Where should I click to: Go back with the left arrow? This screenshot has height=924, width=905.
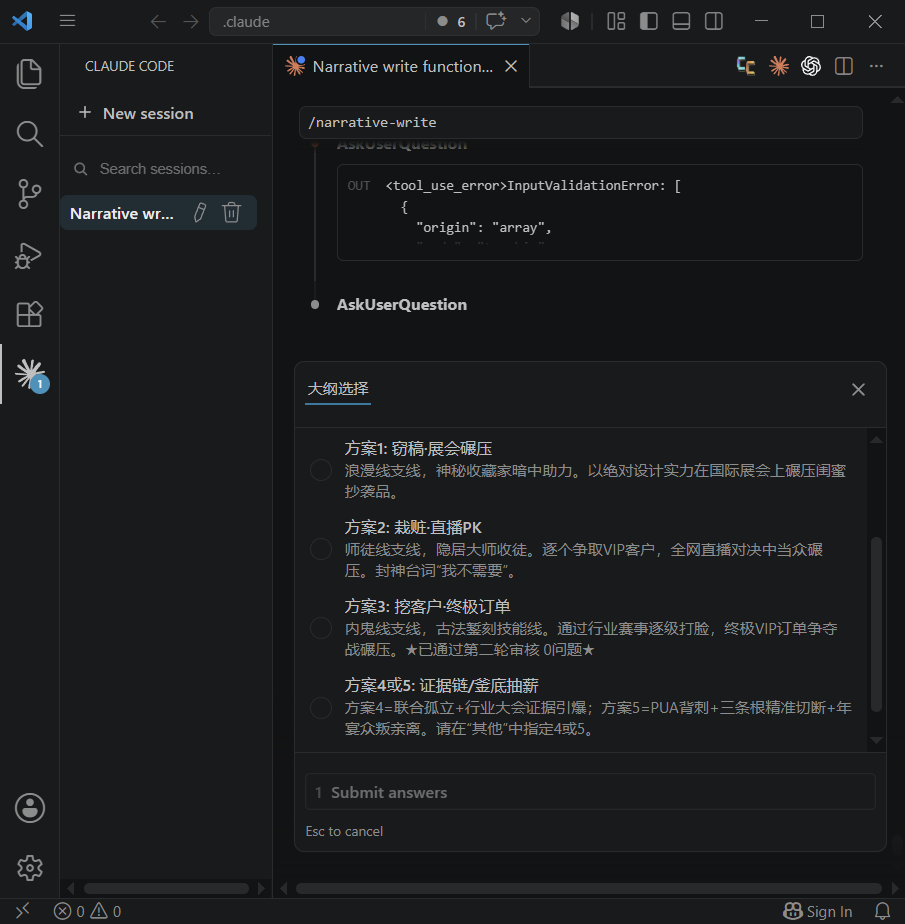click(158, 22)
